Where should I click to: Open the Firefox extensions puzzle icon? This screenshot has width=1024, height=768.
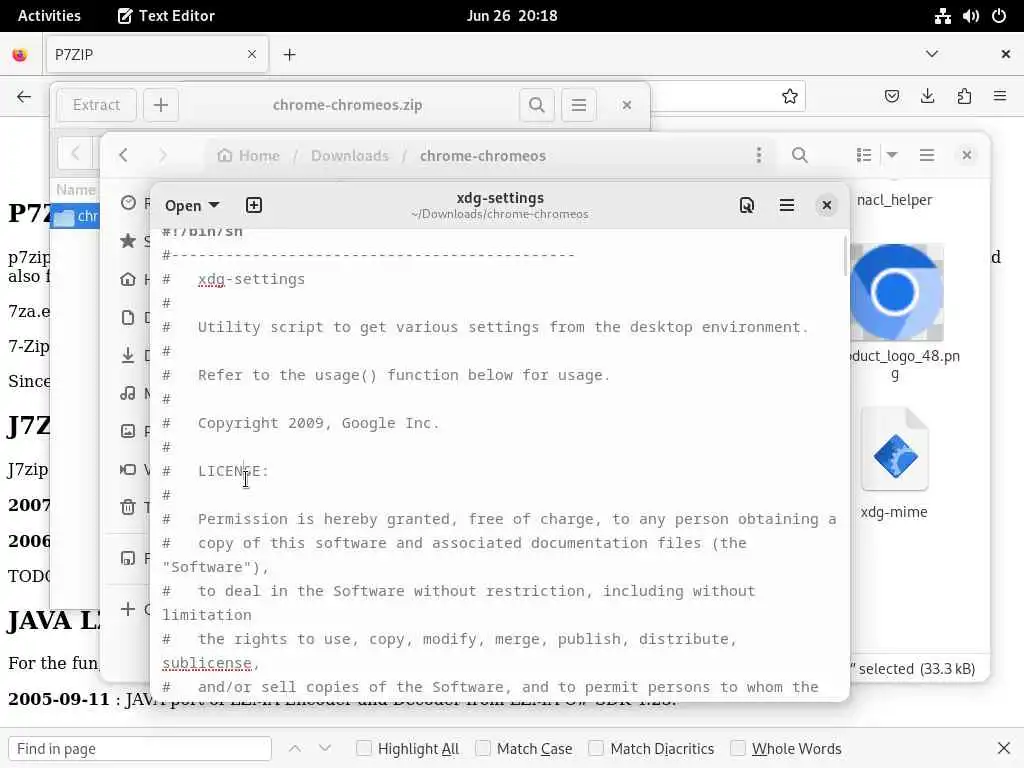coord(964,97)
